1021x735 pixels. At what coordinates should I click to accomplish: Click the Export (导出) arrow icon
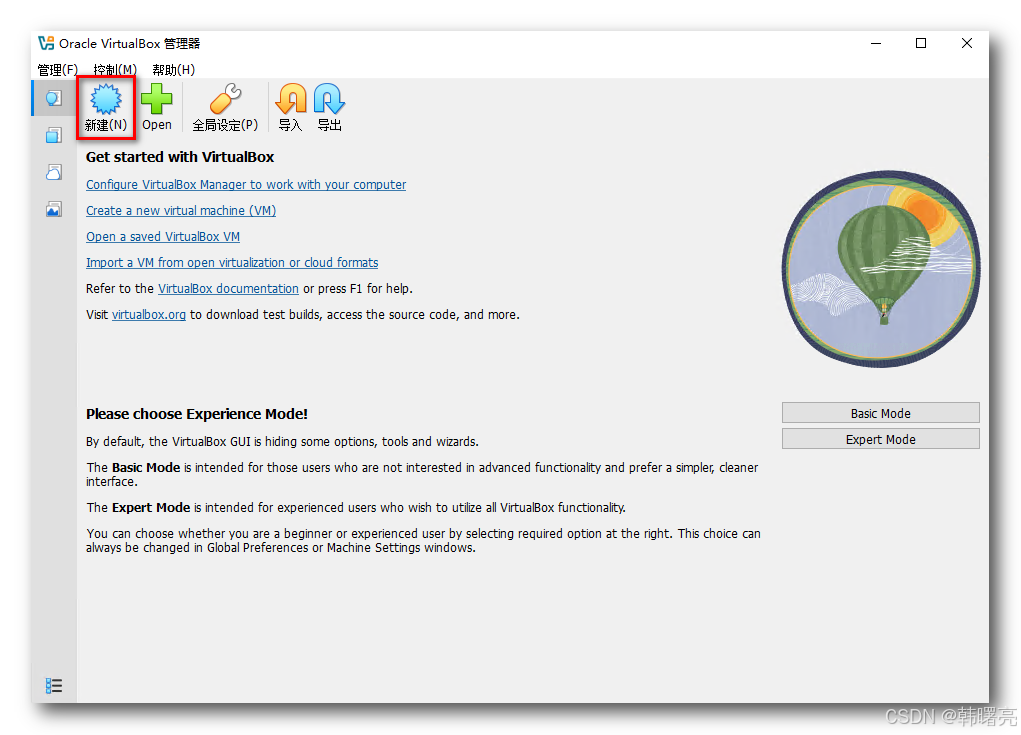329,99
